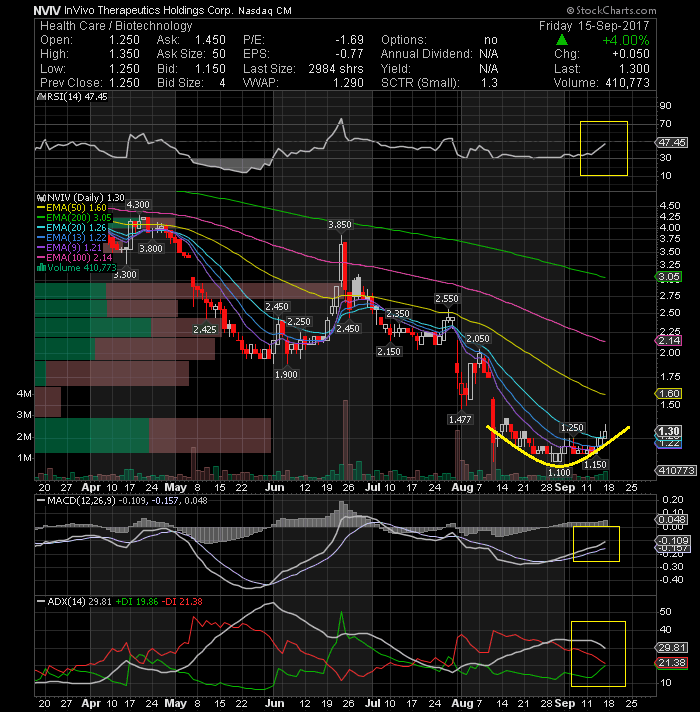This screenshot has height=712, width=700.
Task: Click the Volume 410,773 legend entry in chart
Action: click(x=77, y=267)
